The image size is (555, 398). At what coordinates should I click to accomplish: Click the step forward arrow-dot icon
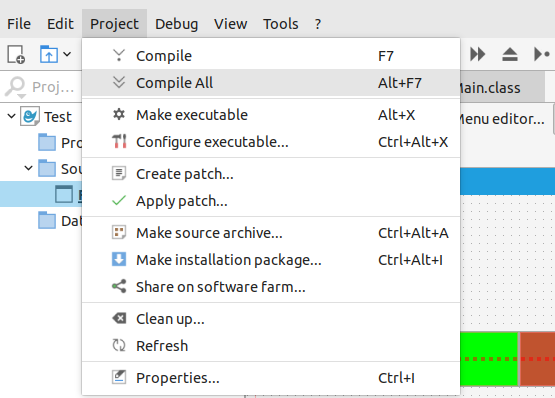(542, 54)
